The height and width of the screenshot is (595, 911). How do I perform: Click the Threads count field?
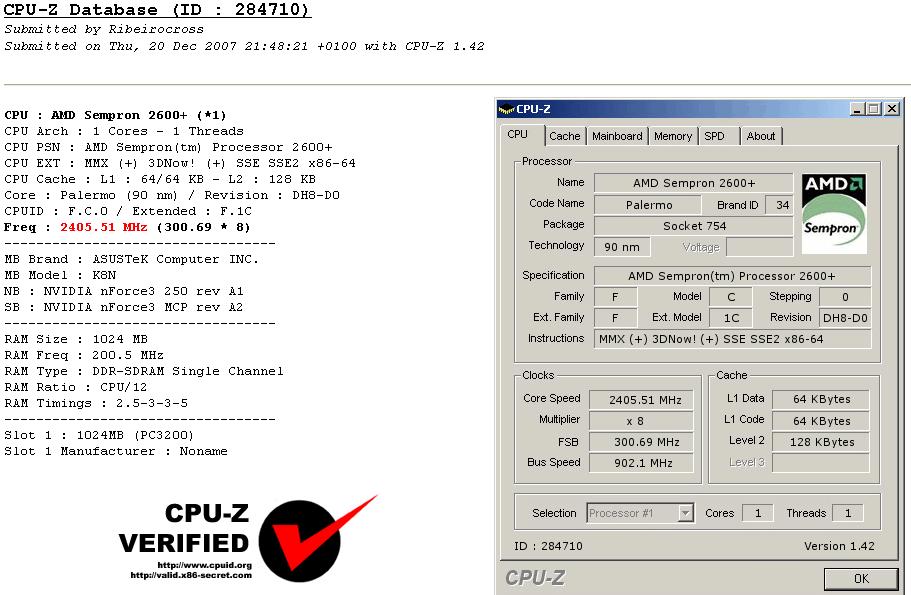click(847, 513)
